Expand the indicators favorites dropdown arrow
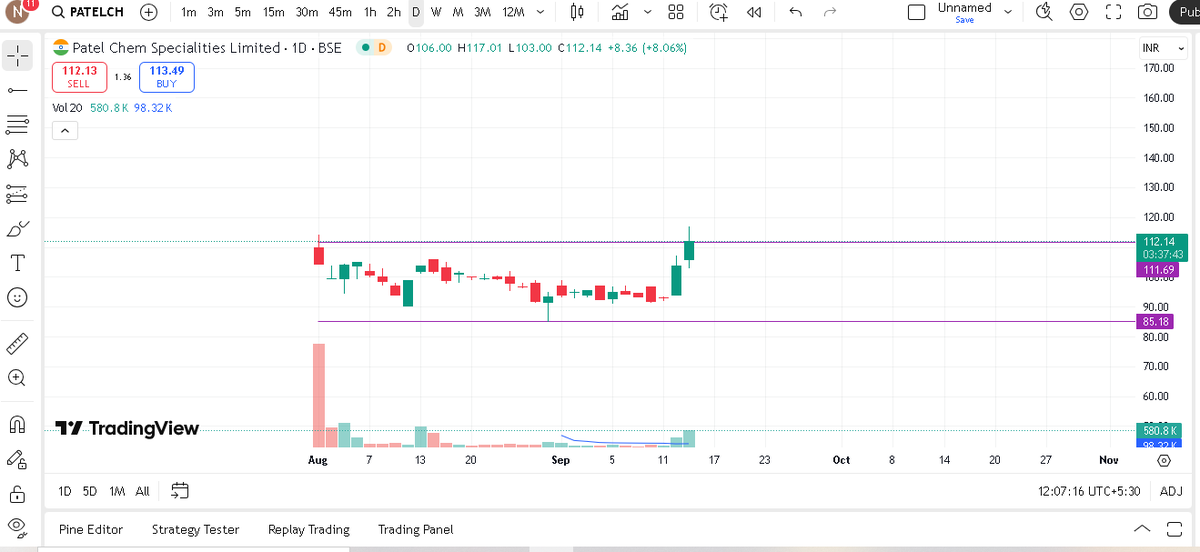 click(647, 12)
